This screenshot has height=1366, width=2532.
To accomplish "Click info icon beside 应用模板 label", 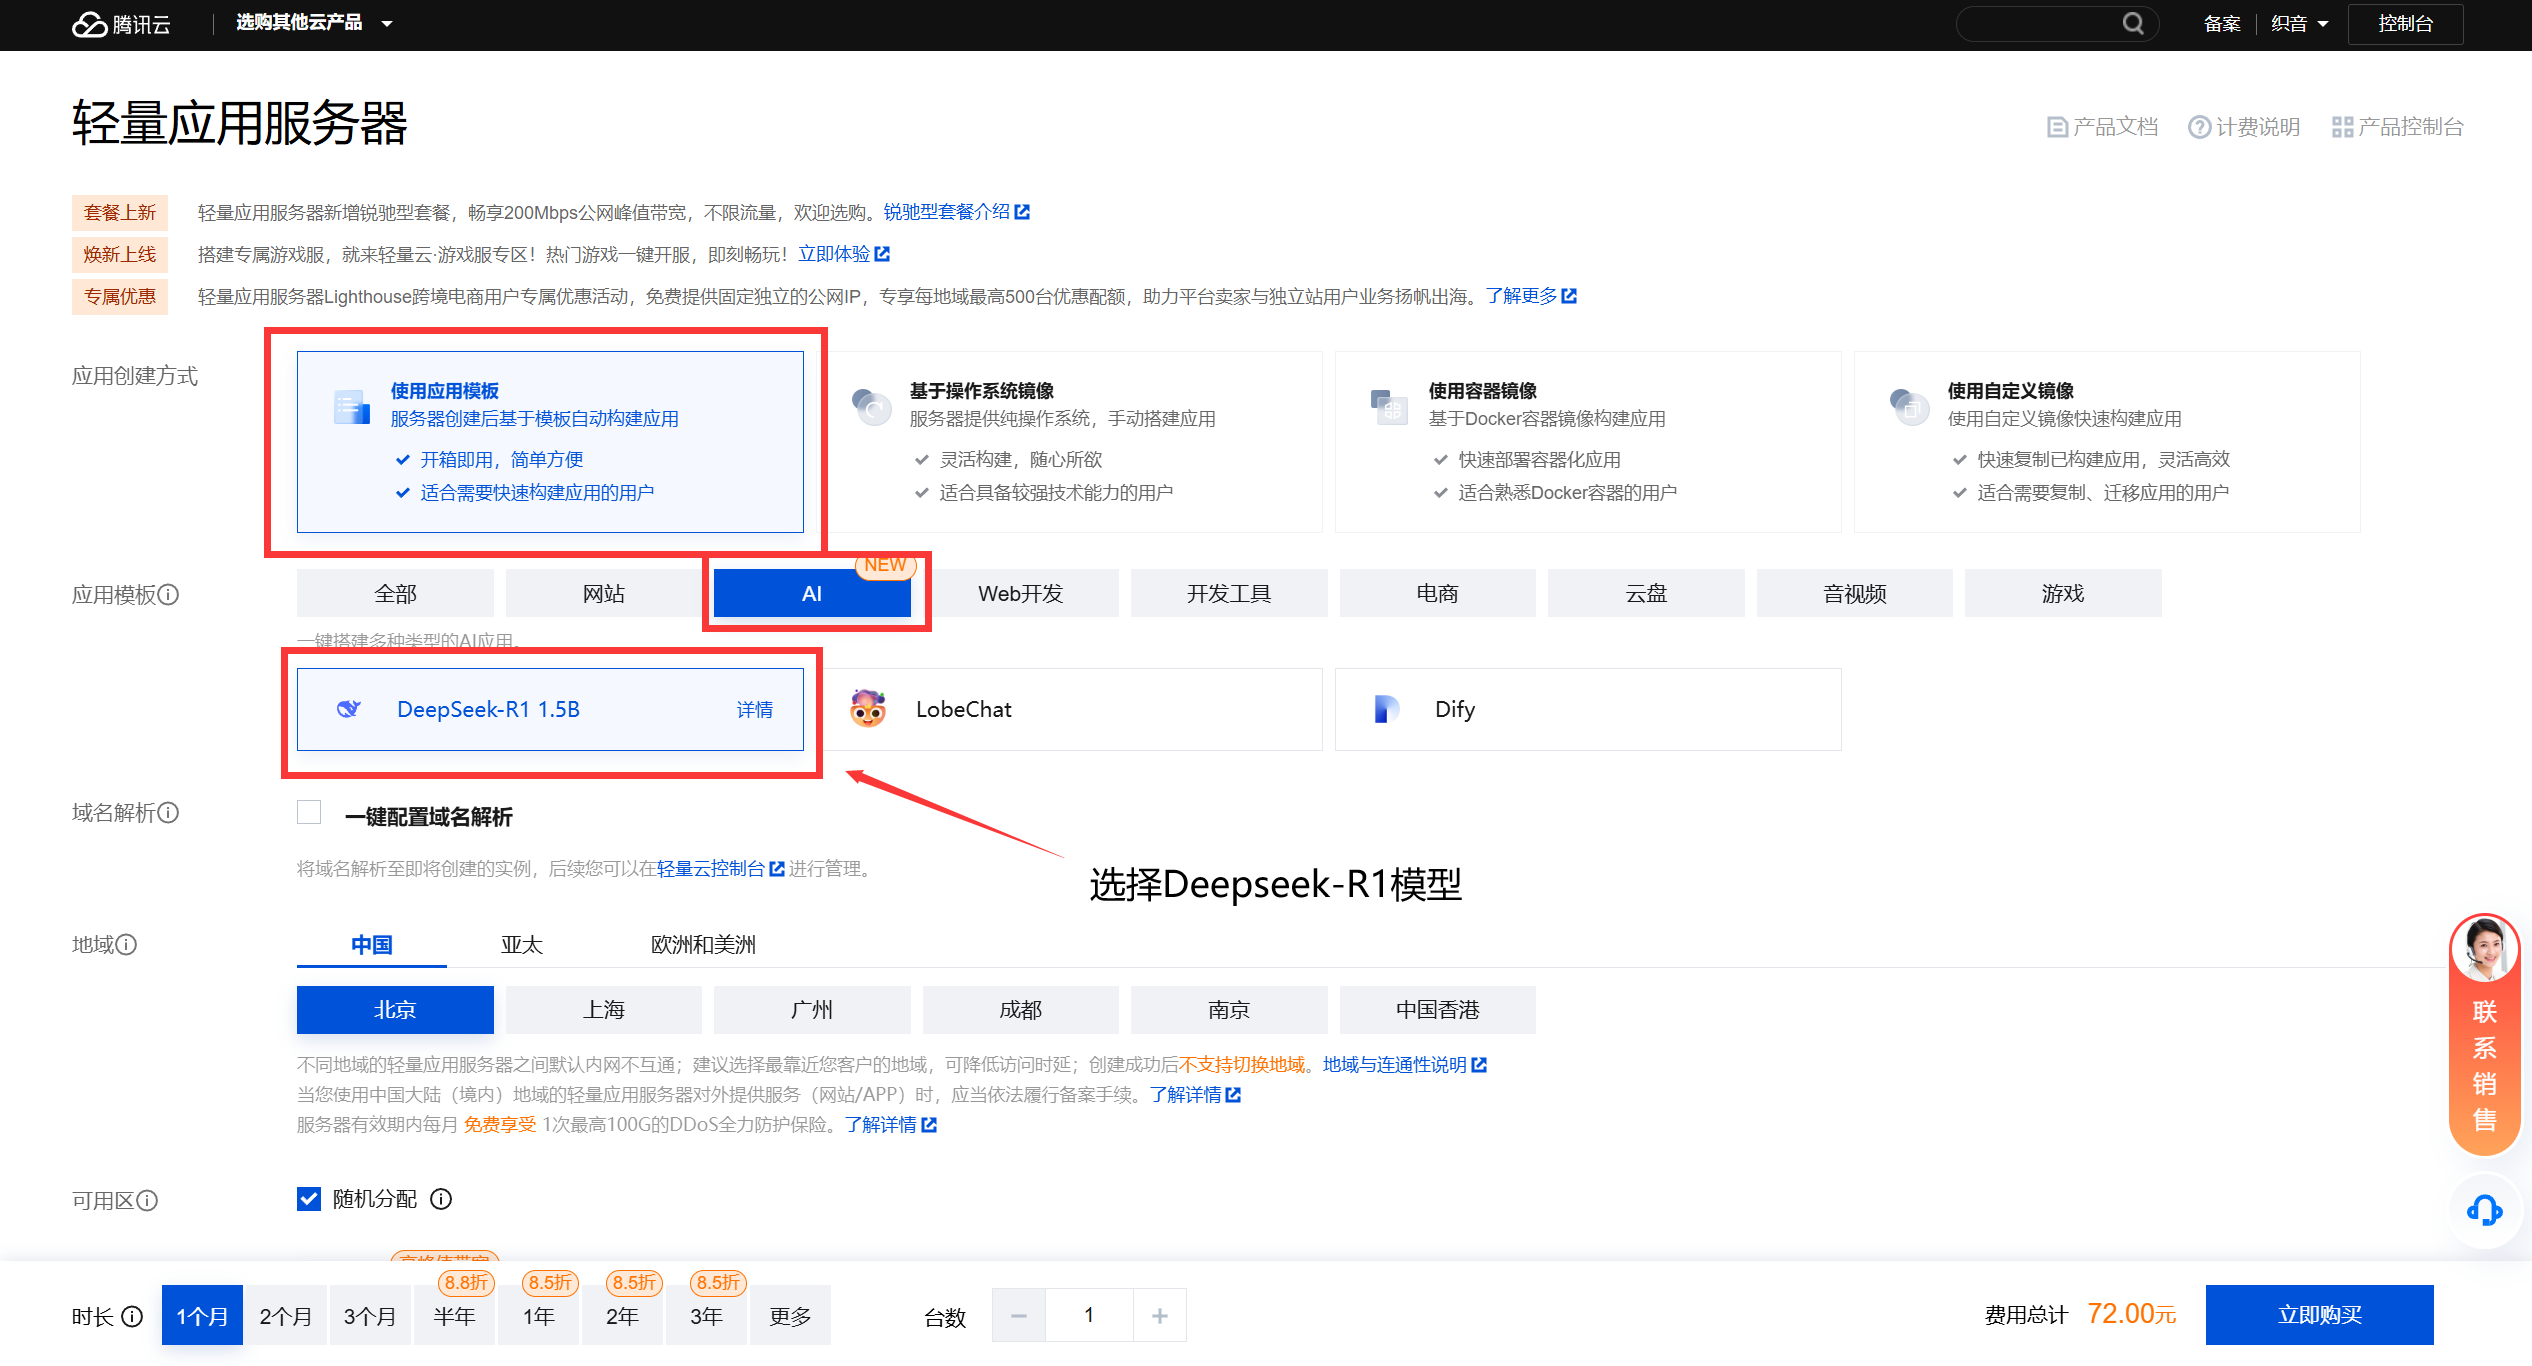I will coord(169,595).
